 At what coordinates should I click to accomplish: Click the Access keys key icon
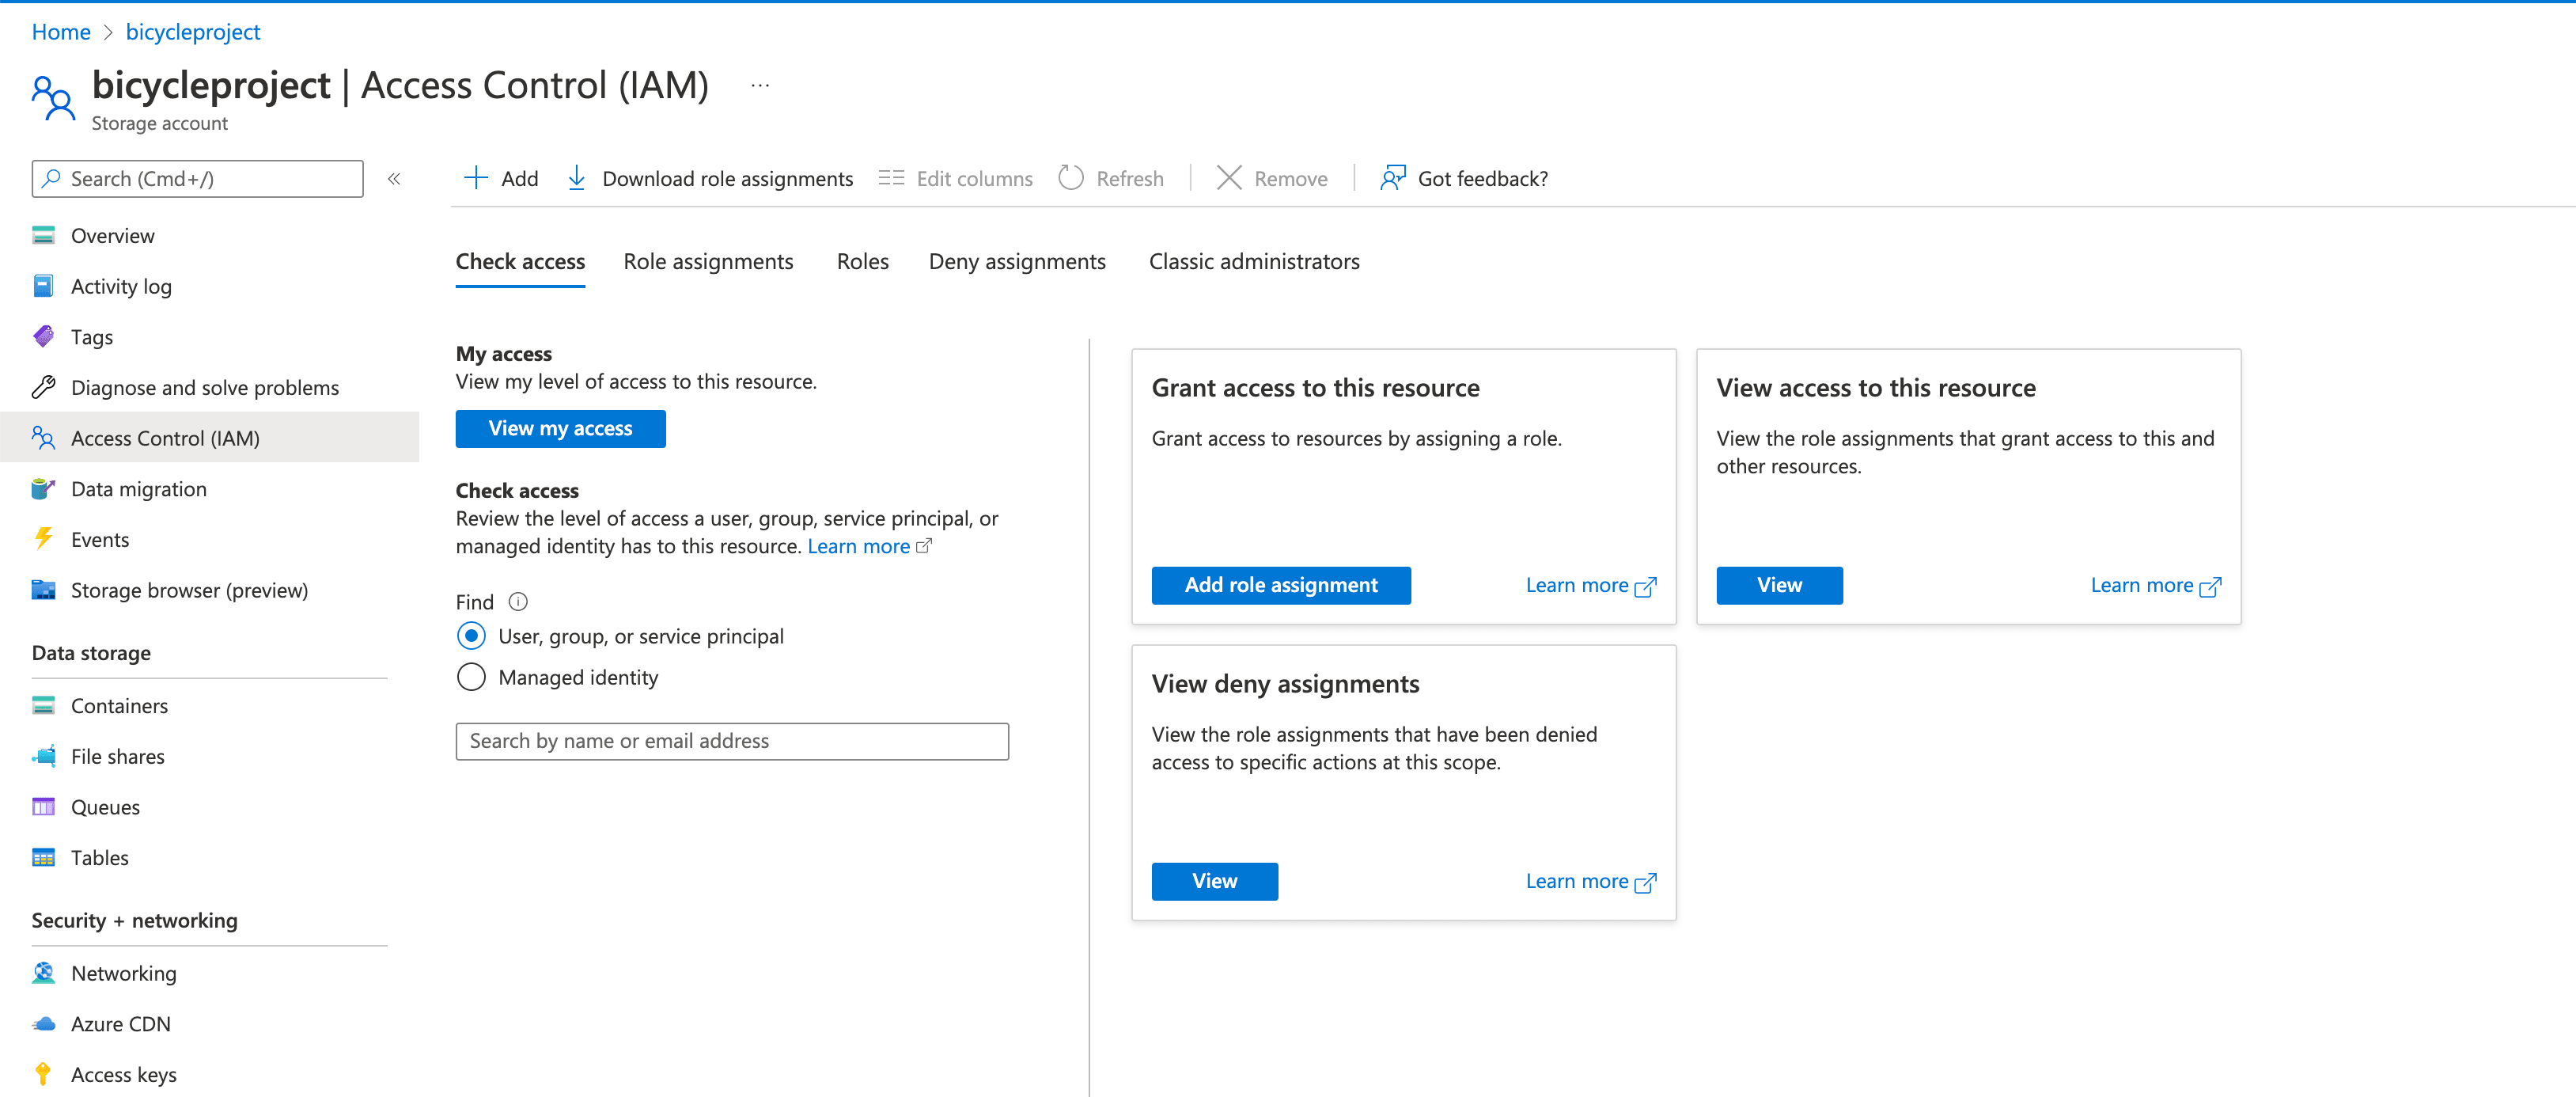(x=43, y=1075)
